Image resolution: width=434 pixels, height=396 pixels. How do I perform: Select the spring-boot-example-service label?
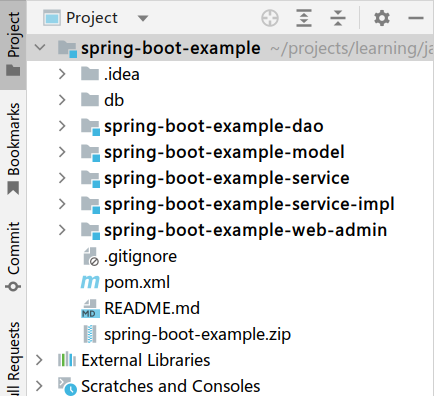227,178
